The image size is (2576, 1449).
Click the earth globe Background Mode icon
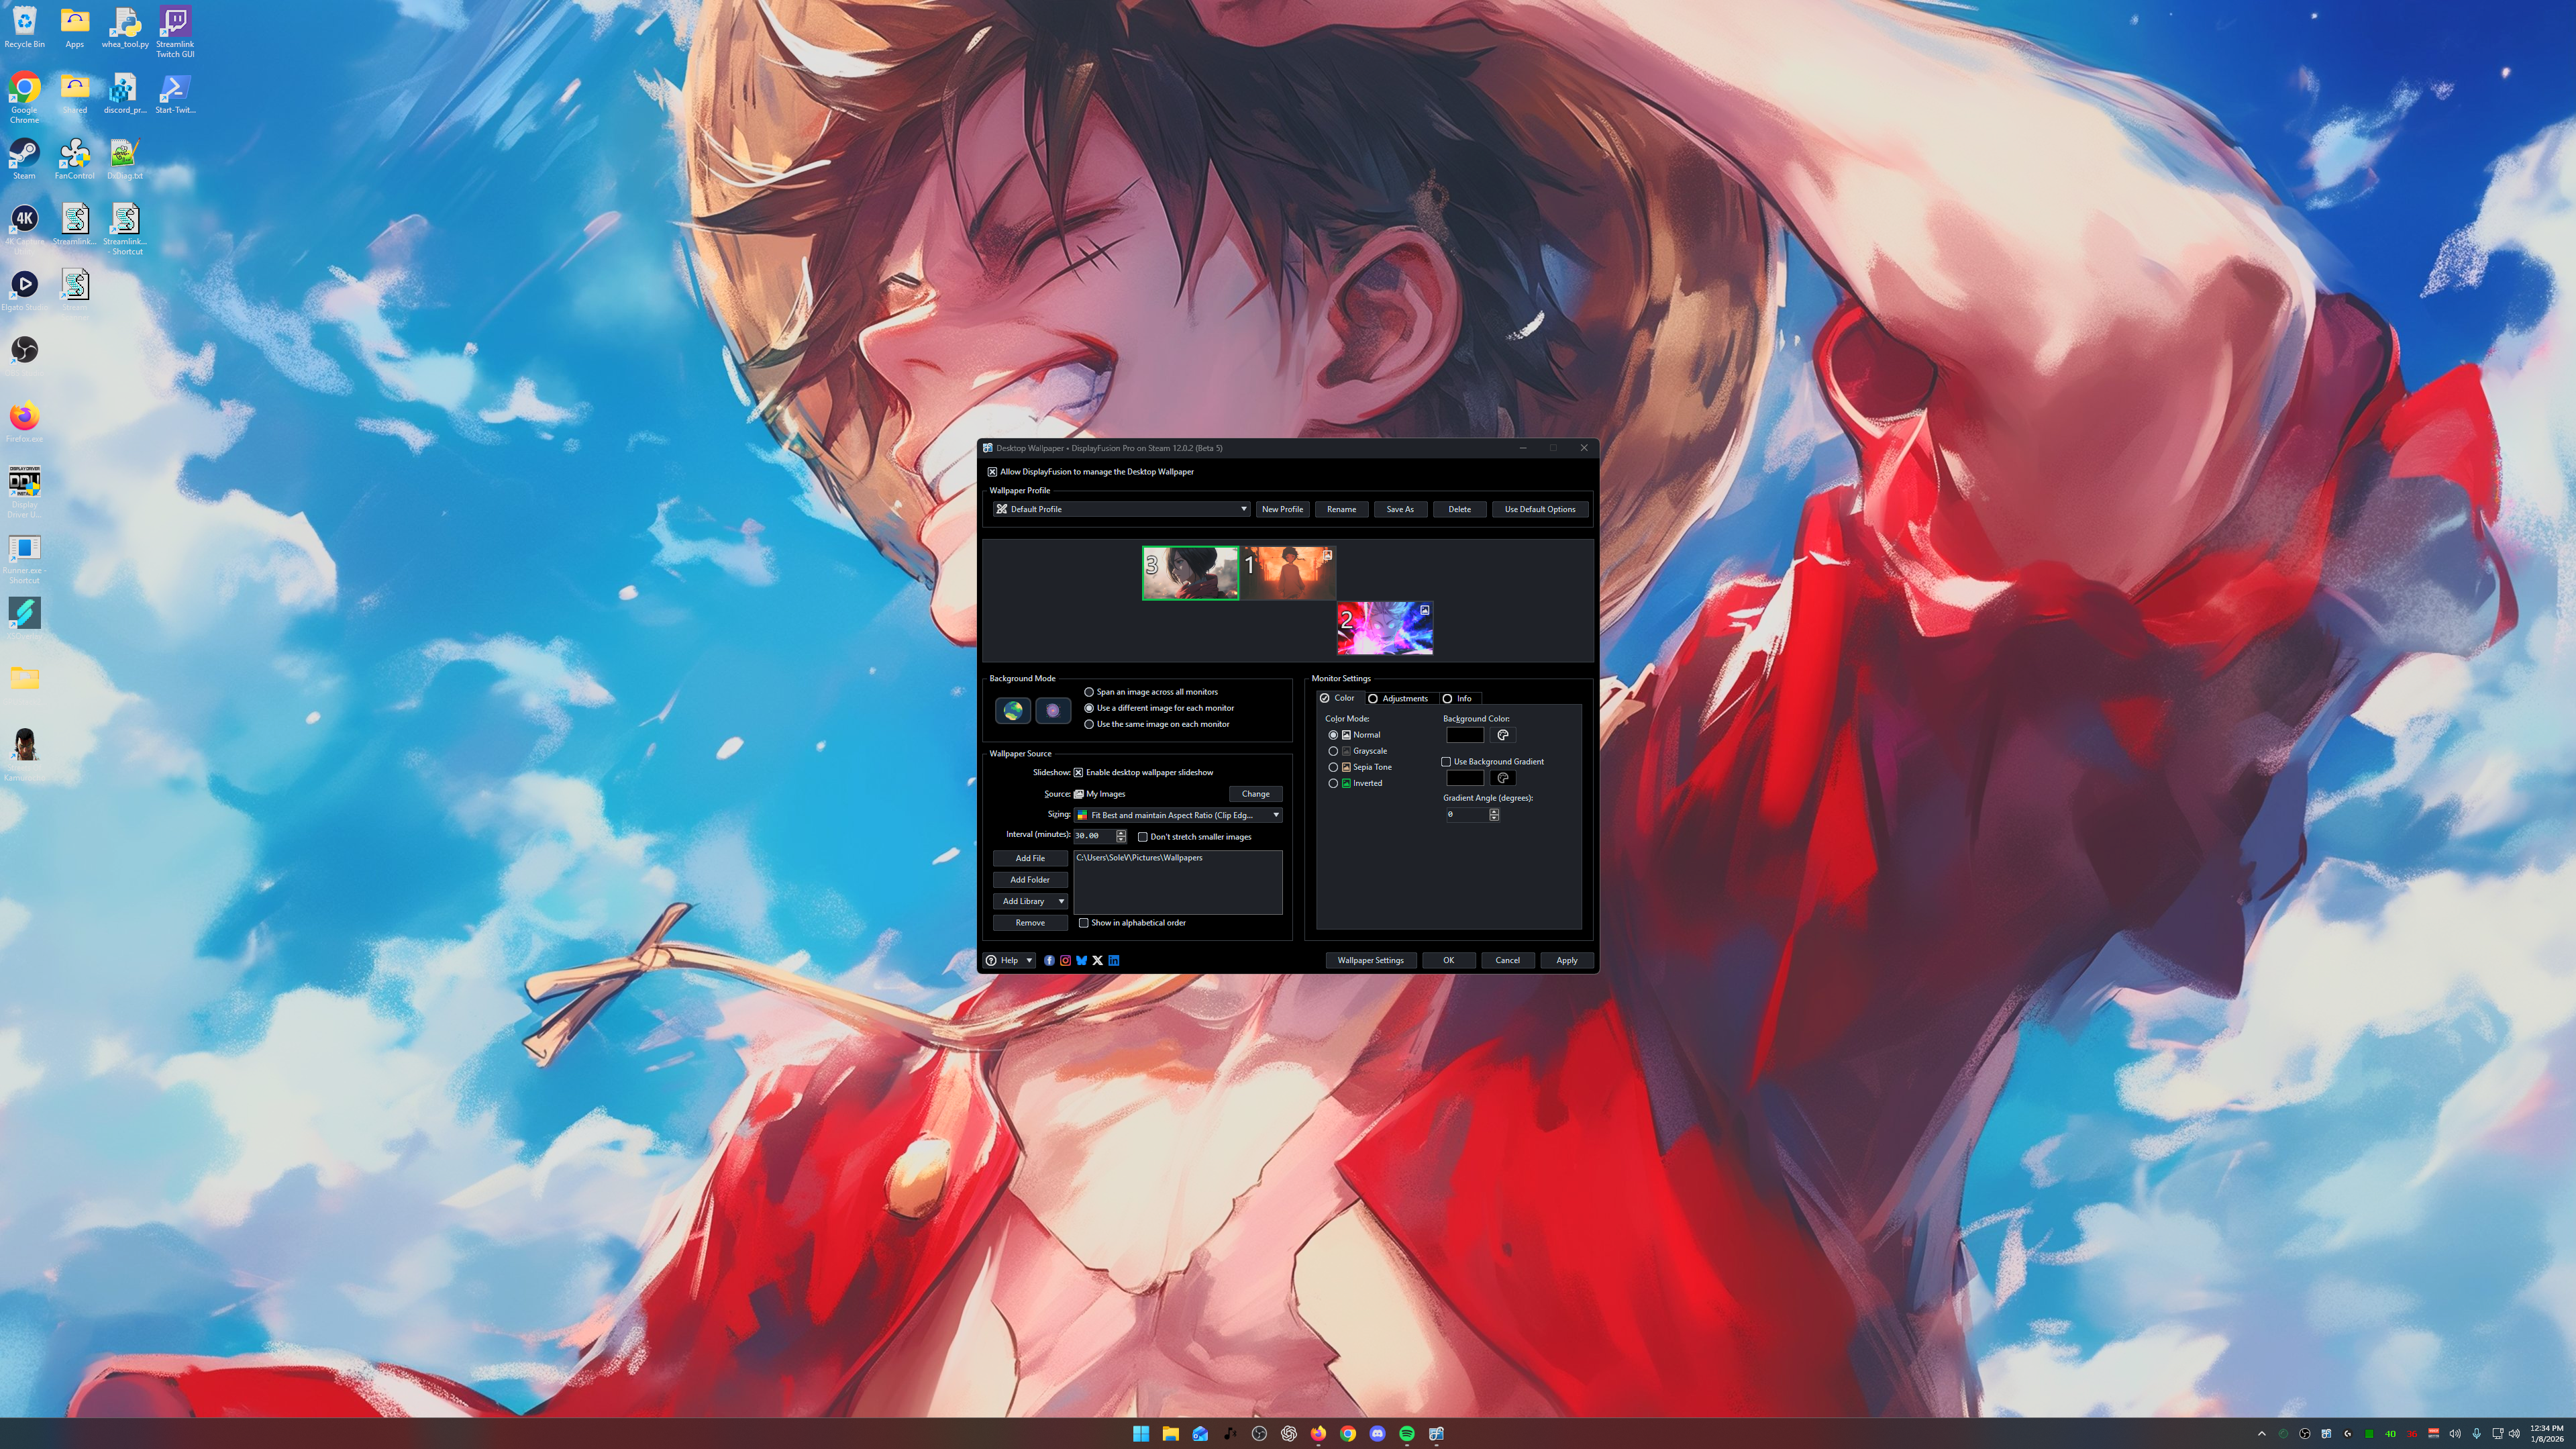1013,710
